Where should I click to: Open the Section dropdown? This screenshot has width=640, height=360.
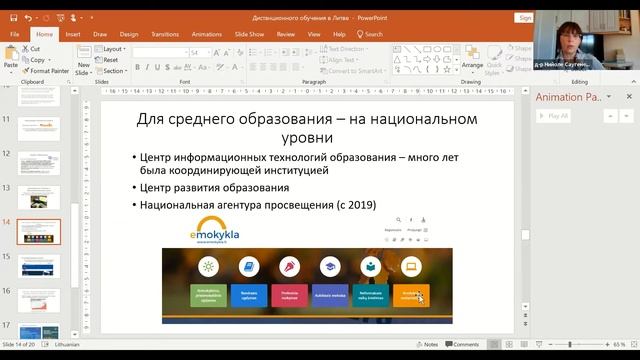tap(111, 71)
